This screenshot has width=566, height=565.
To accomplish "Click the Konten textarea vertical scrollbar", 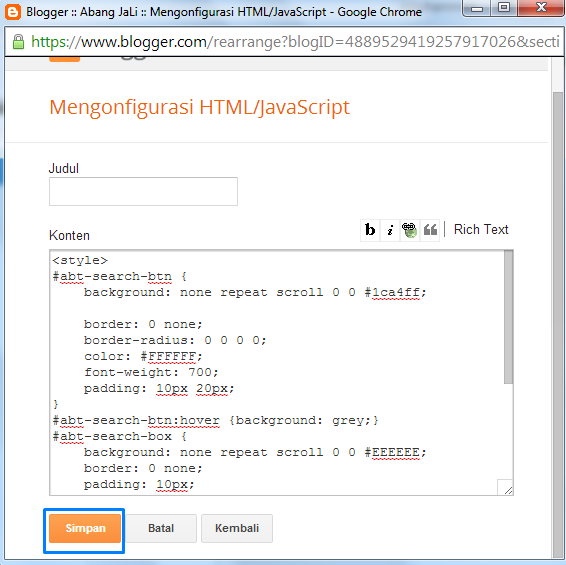I will 509,317.
